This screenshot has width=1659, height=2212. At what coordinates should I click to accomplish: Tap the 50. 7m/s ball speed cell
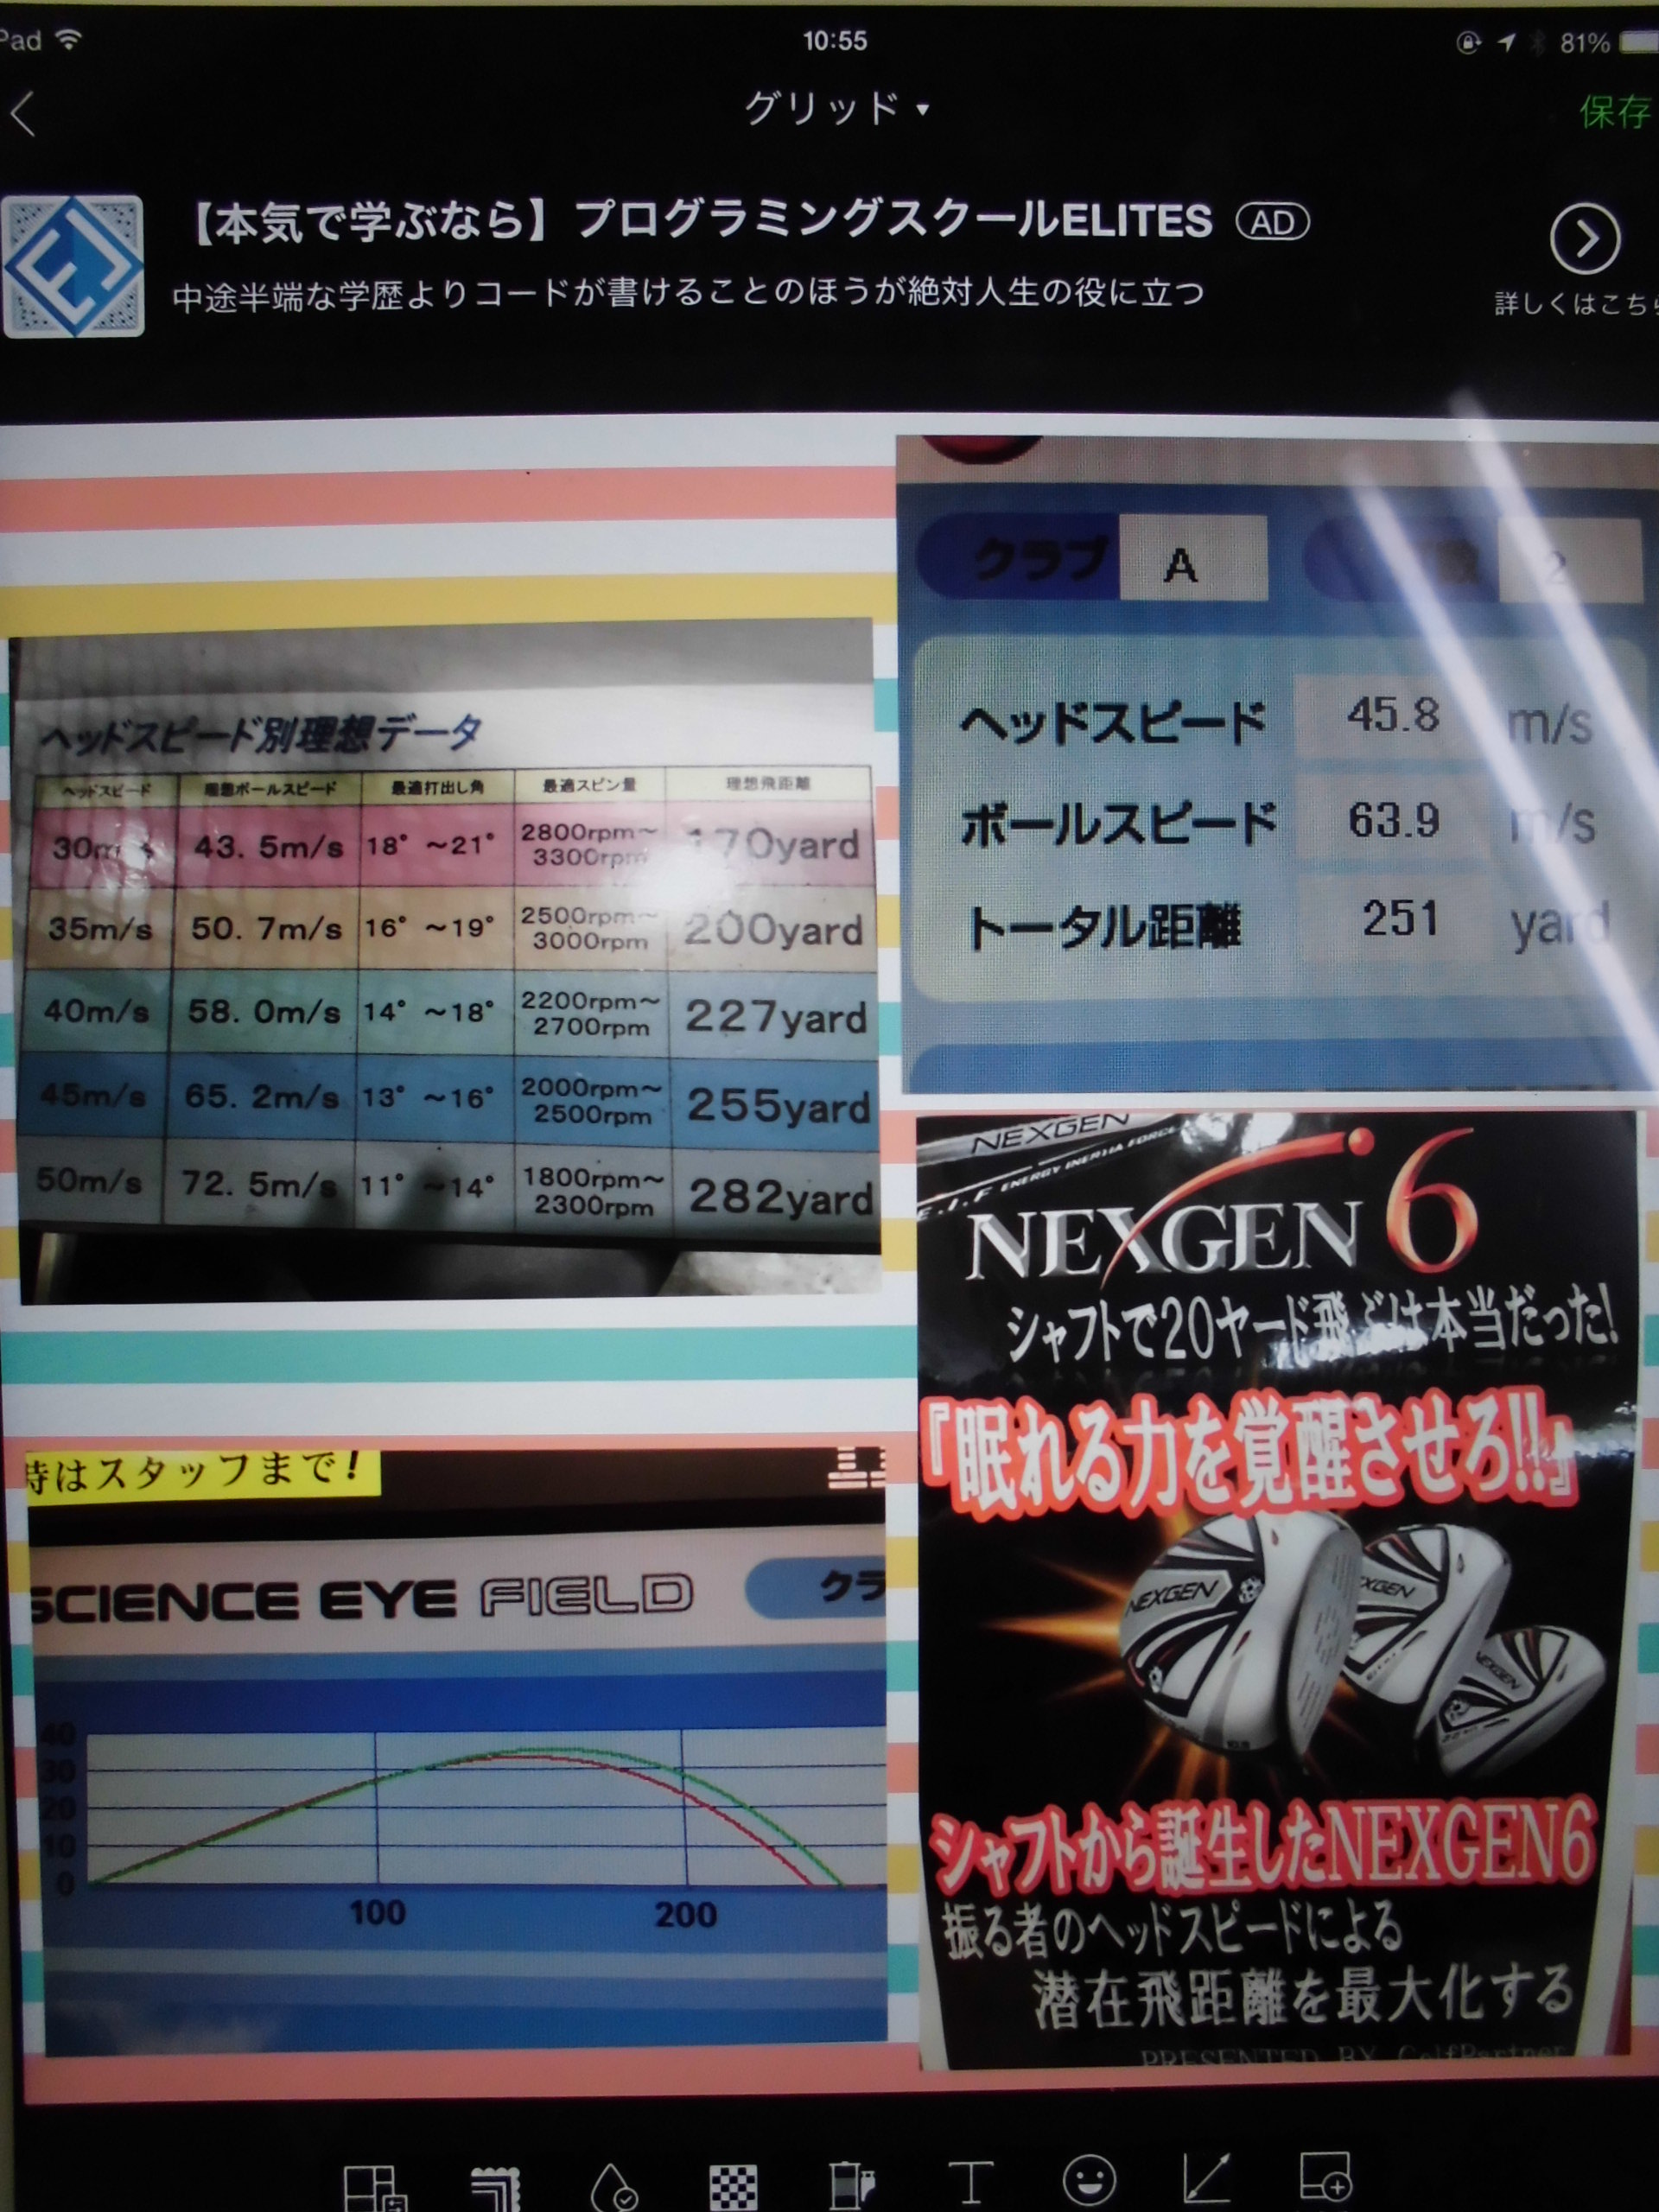[x=267, y=929]
